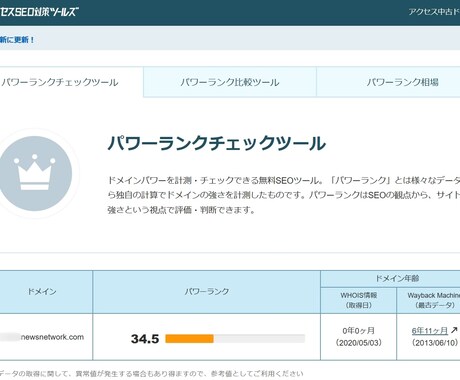Click the (2020/05/03) acquisition date

[x=359, y=343]
